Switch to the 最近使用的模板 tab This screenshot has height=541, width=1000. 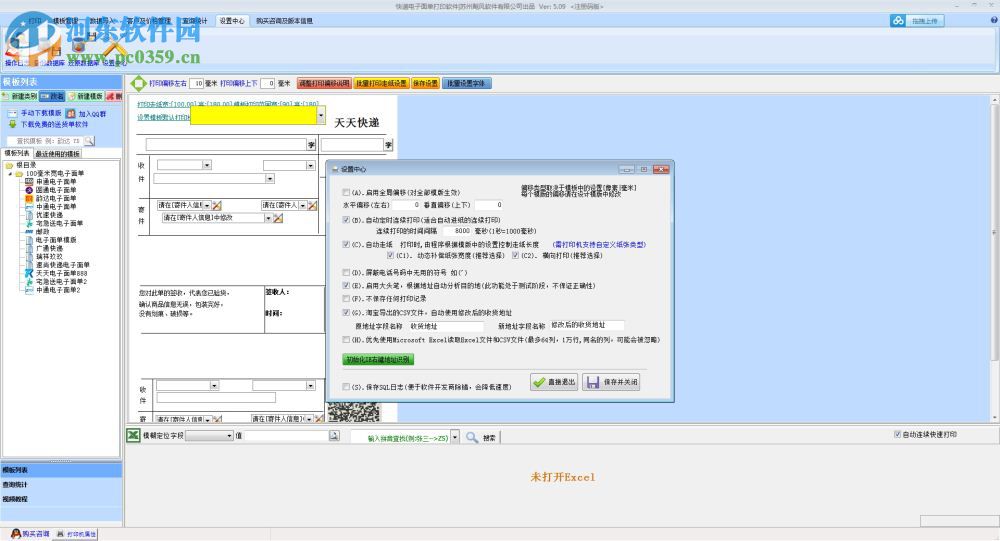tap(57, 154)
